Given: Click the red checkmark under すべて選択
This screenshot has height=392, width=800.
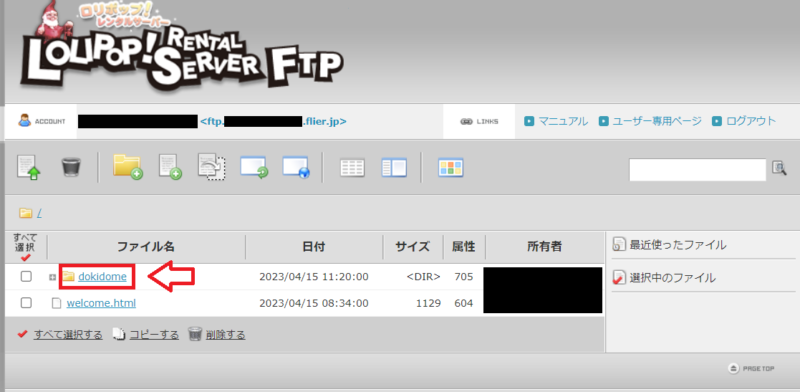Looking at the screenshot, I should click(26, 257).
